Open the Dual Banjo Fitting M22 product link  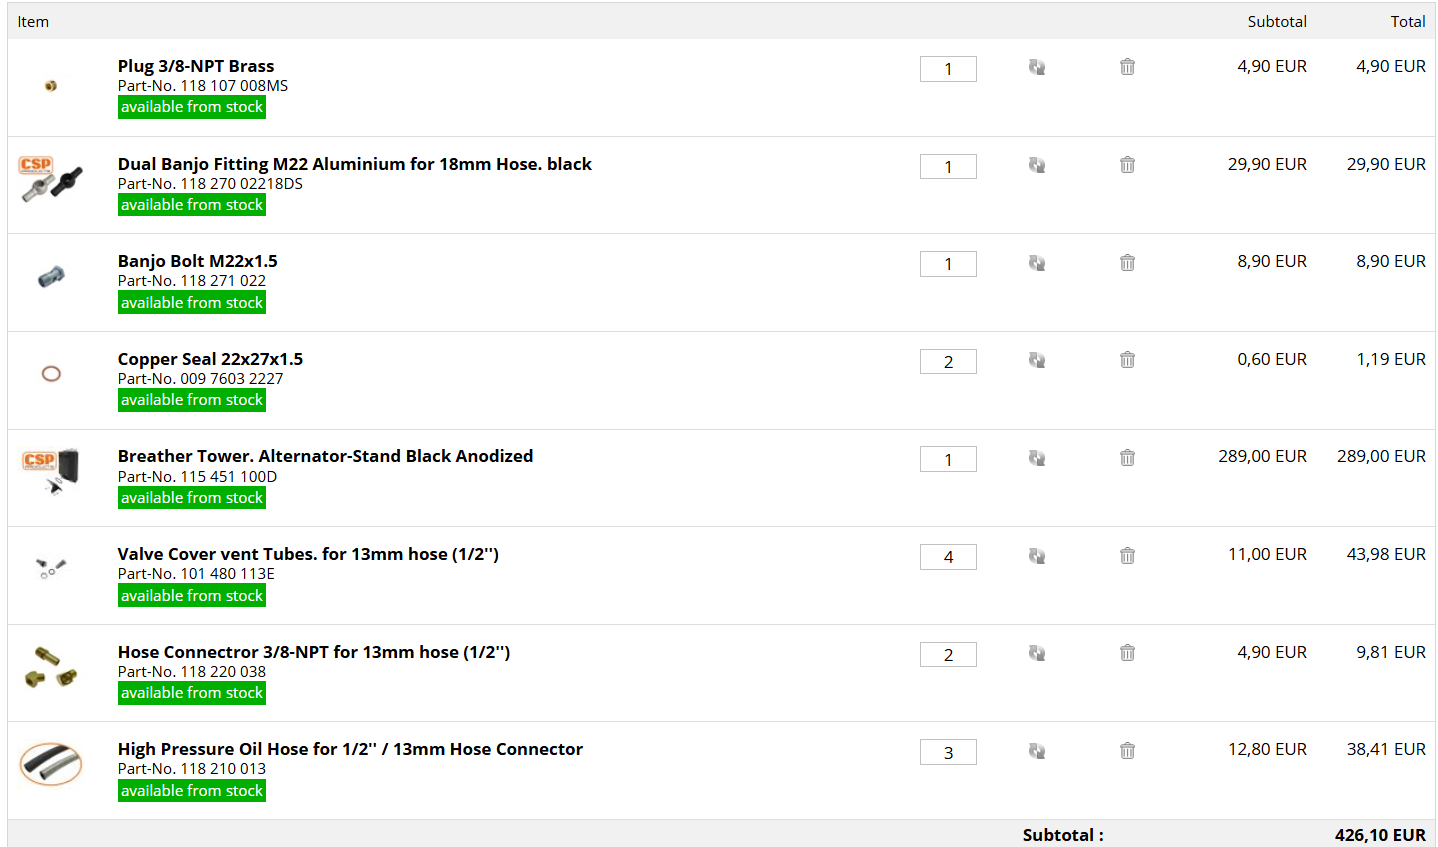[354, 164]
